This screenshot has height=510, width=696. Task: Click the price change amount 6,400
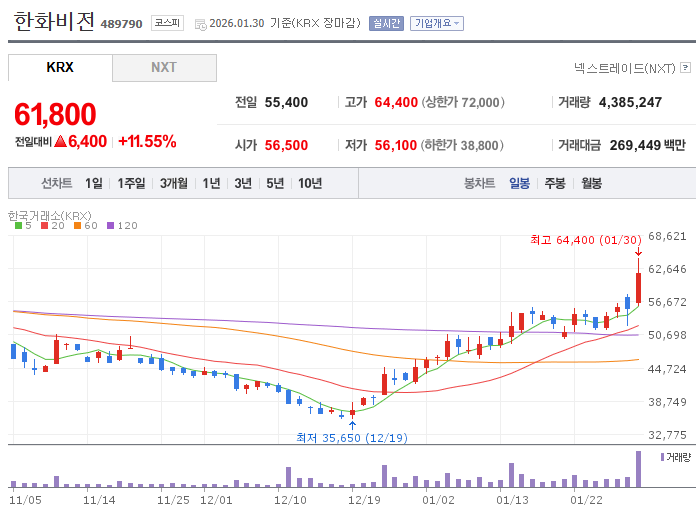coord(87,142)
